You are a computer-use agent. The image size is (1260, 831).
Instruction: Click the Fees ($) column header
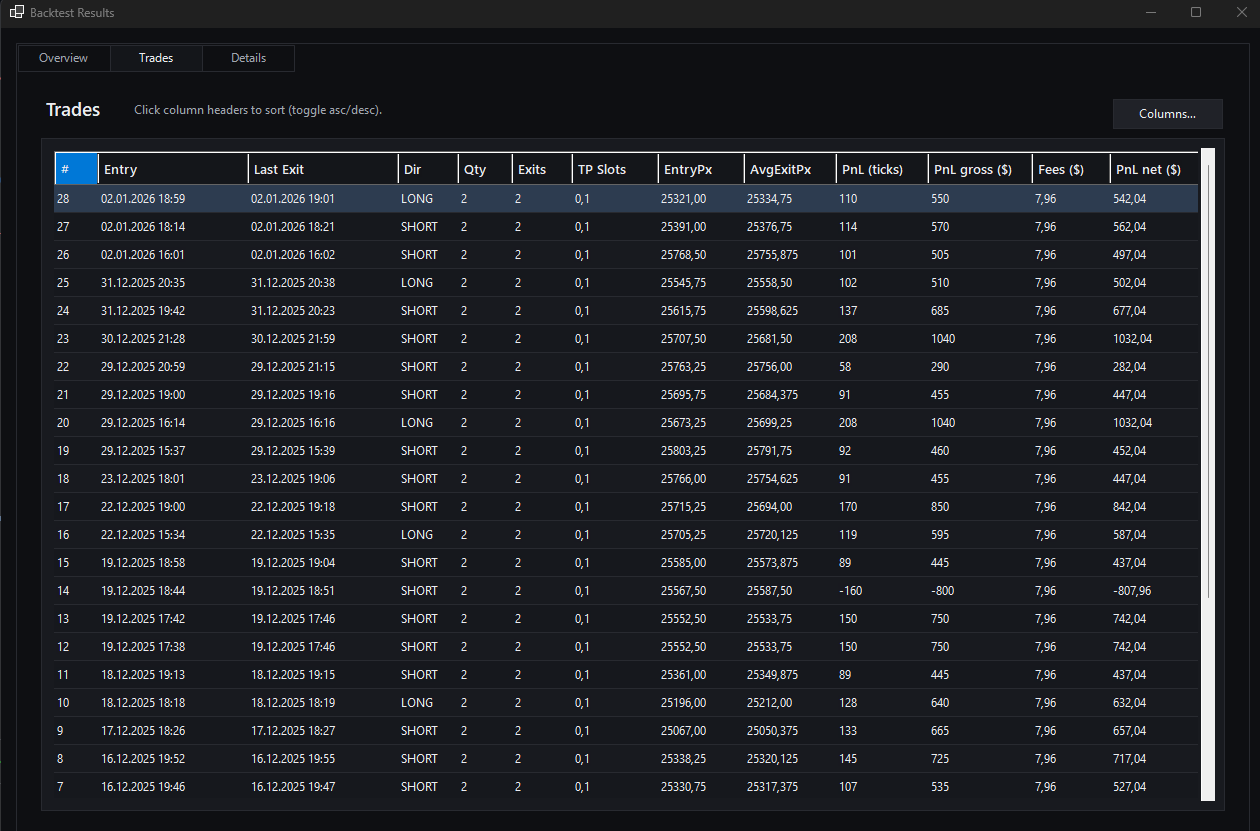(x=1070, y=169)
